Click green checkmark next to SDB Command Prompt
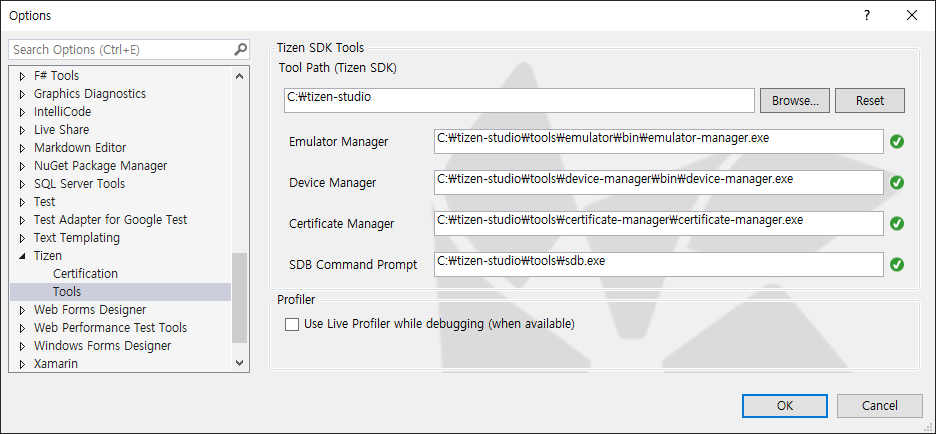936x434 pixels. point(897,265)
